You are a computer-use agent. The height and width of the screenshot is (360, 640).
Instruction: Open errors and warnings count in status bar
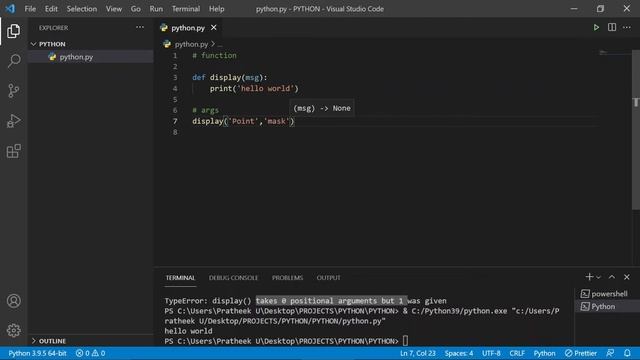(x=90, y=353)
